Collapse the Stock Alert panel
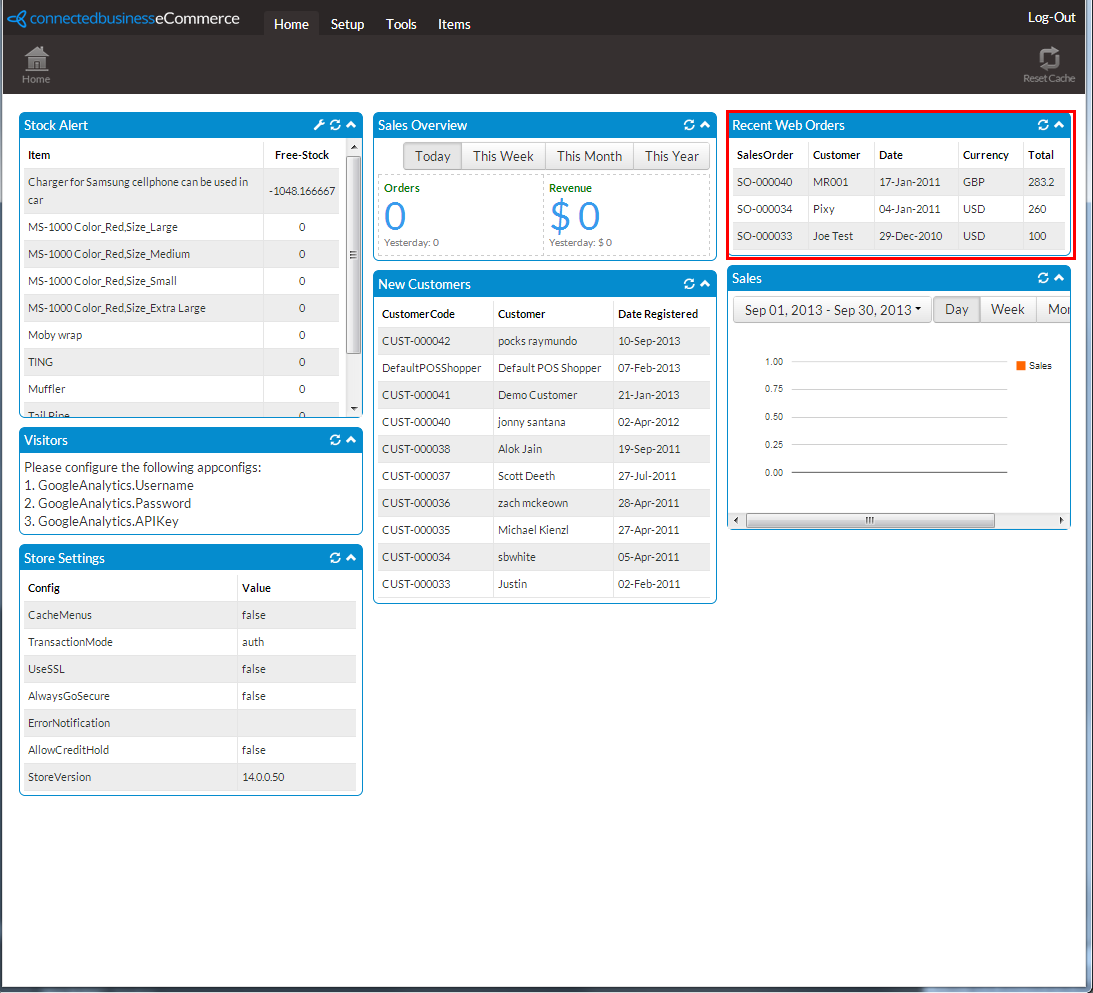The image size is (1093, 993). [351, 125]
